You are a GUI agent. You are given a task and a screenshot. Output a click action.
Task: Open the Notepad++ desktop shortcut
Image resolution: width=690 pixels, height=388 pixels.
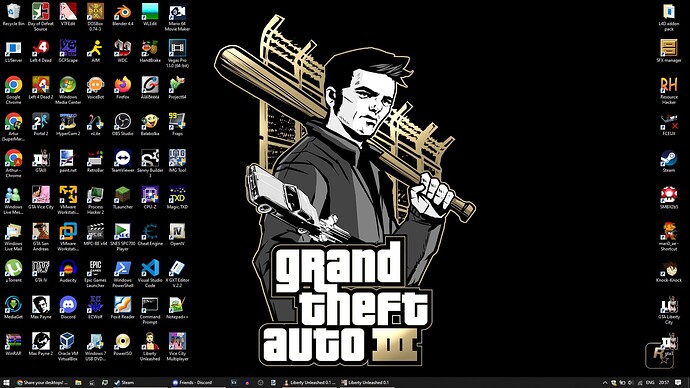(x=177, y=307)
